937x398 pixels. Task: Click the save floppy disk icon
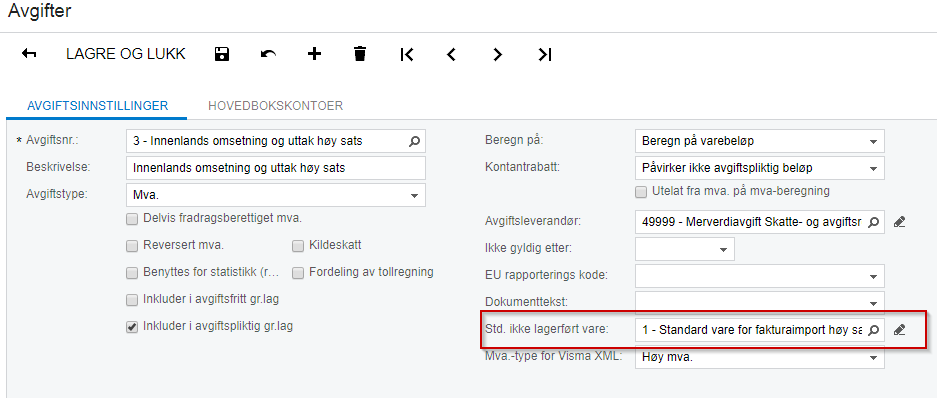(x=222, y=54)
